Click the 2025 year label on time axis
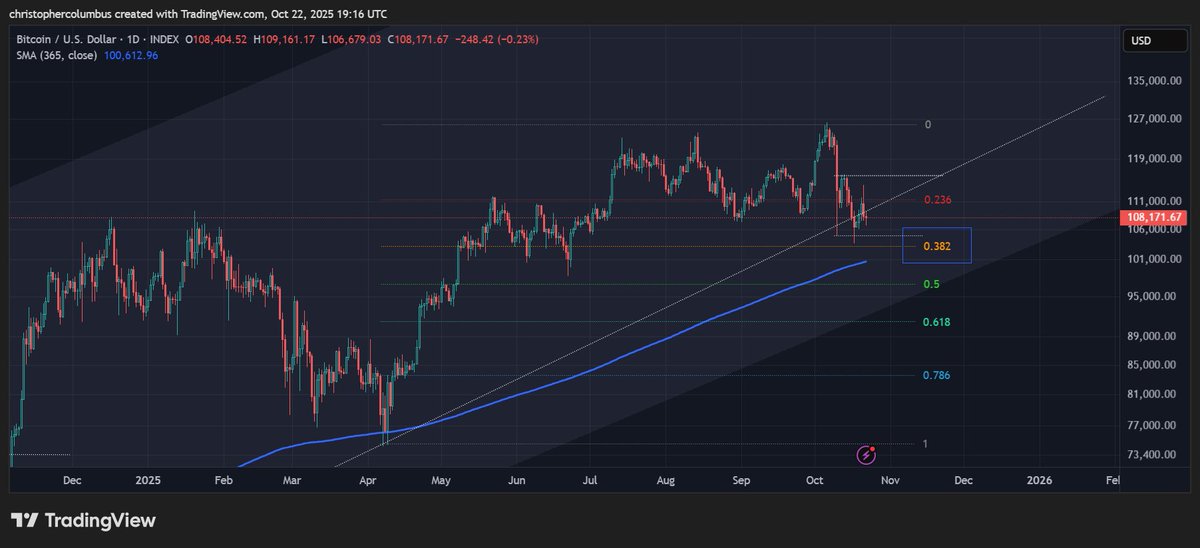Viewport: 1200px width, 548px height. pyautogui.click(x=148, y=480)
